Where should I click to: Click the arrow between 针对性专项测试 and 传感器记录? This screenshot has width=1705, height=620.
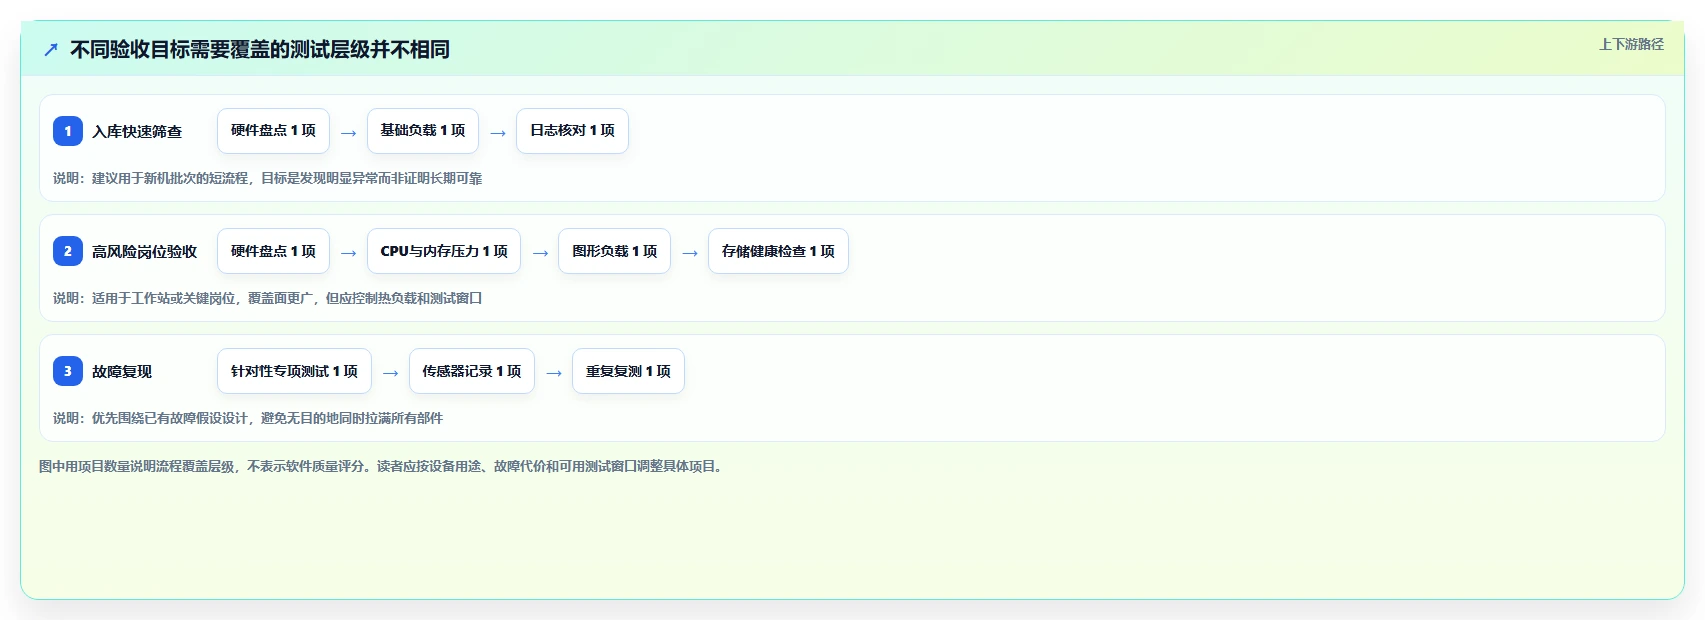tap(391, 373)
